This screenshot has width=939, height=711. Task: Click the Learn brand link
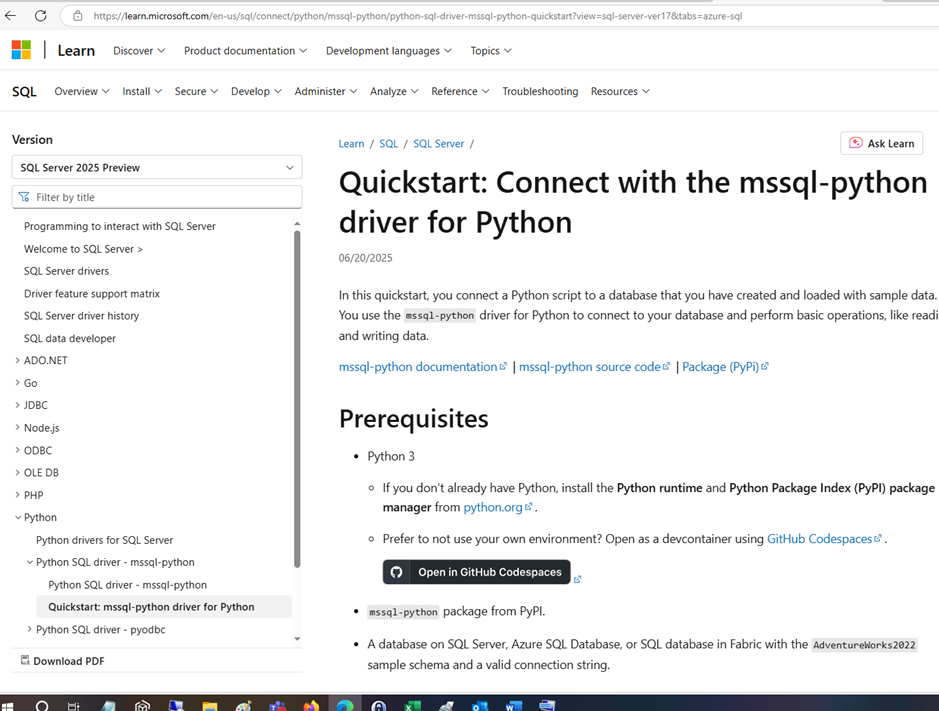pyautogui.click(x=76, y=51)
